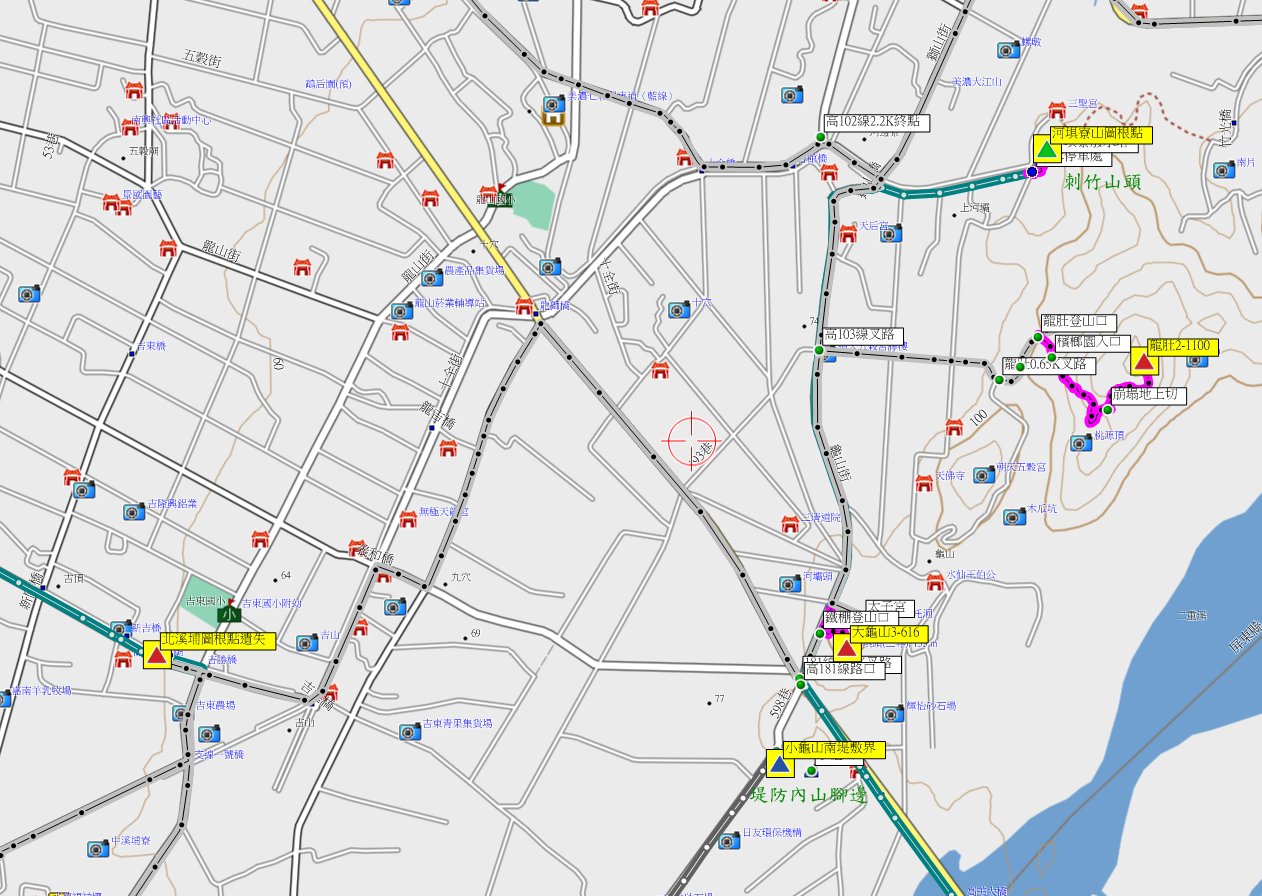Click the green waypoint dot at 高102線2.2K終點
This screenshot has width=1262, height=896.
pos(820,137)
